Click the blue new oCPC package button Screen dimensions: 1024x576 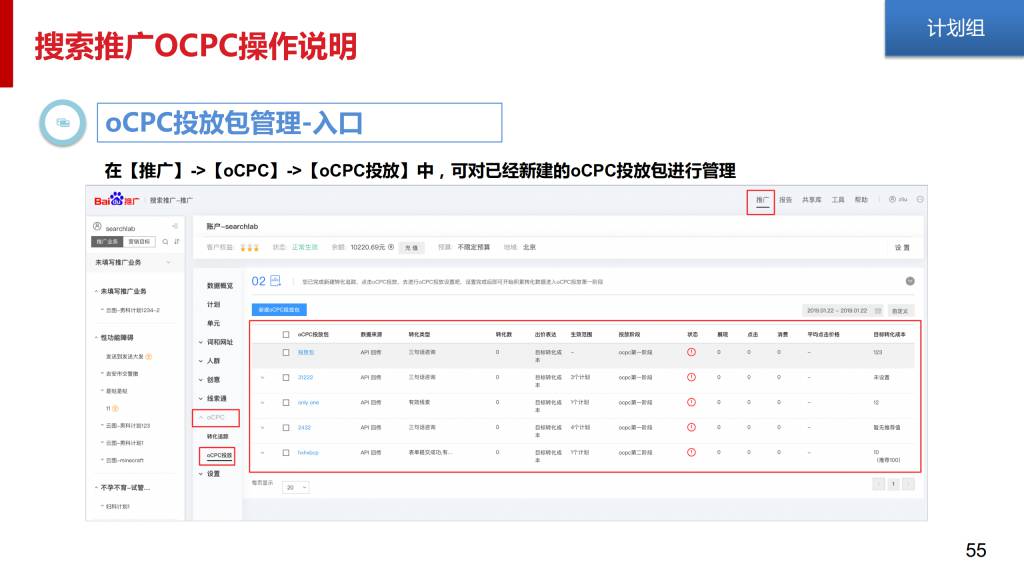279,310
